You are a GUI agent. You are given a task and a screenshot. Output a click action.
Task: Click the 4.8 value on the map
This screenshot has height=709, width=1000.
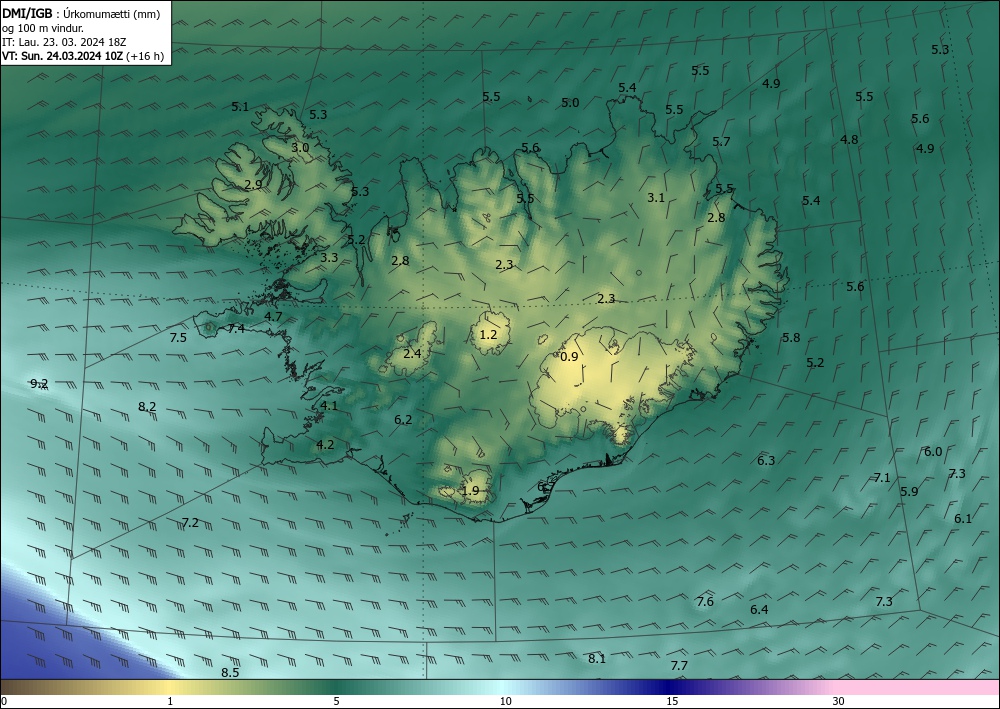pyautogui.click(x=849, y=139)
